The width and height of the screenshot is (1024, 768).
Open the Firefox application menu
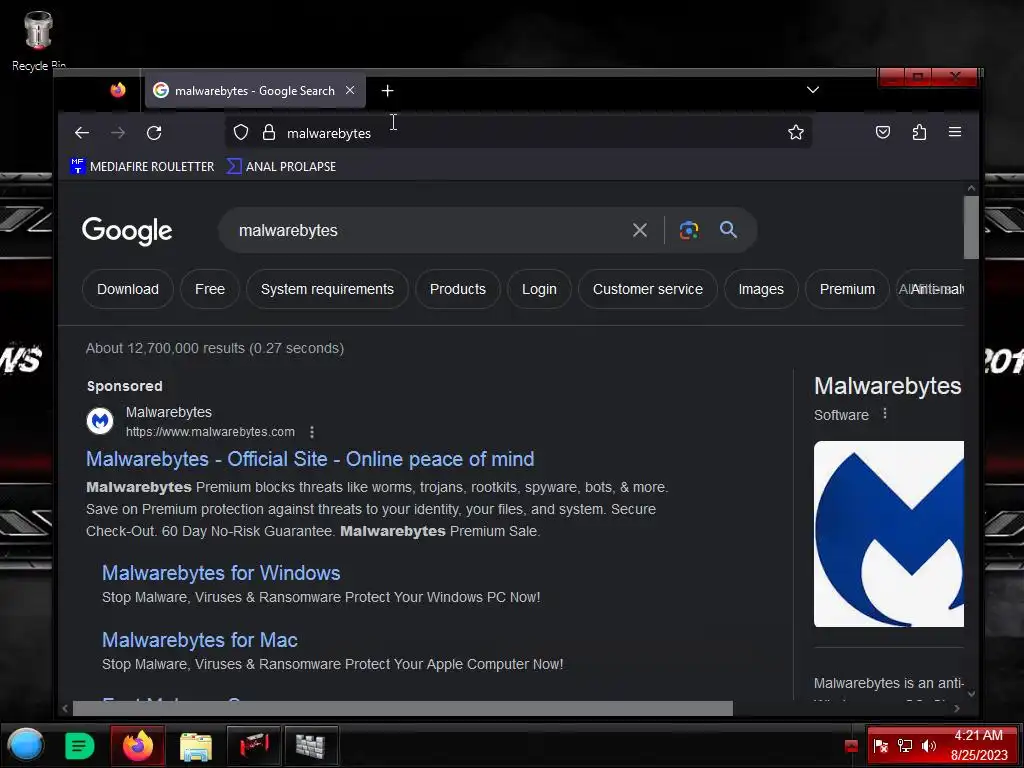955,132
